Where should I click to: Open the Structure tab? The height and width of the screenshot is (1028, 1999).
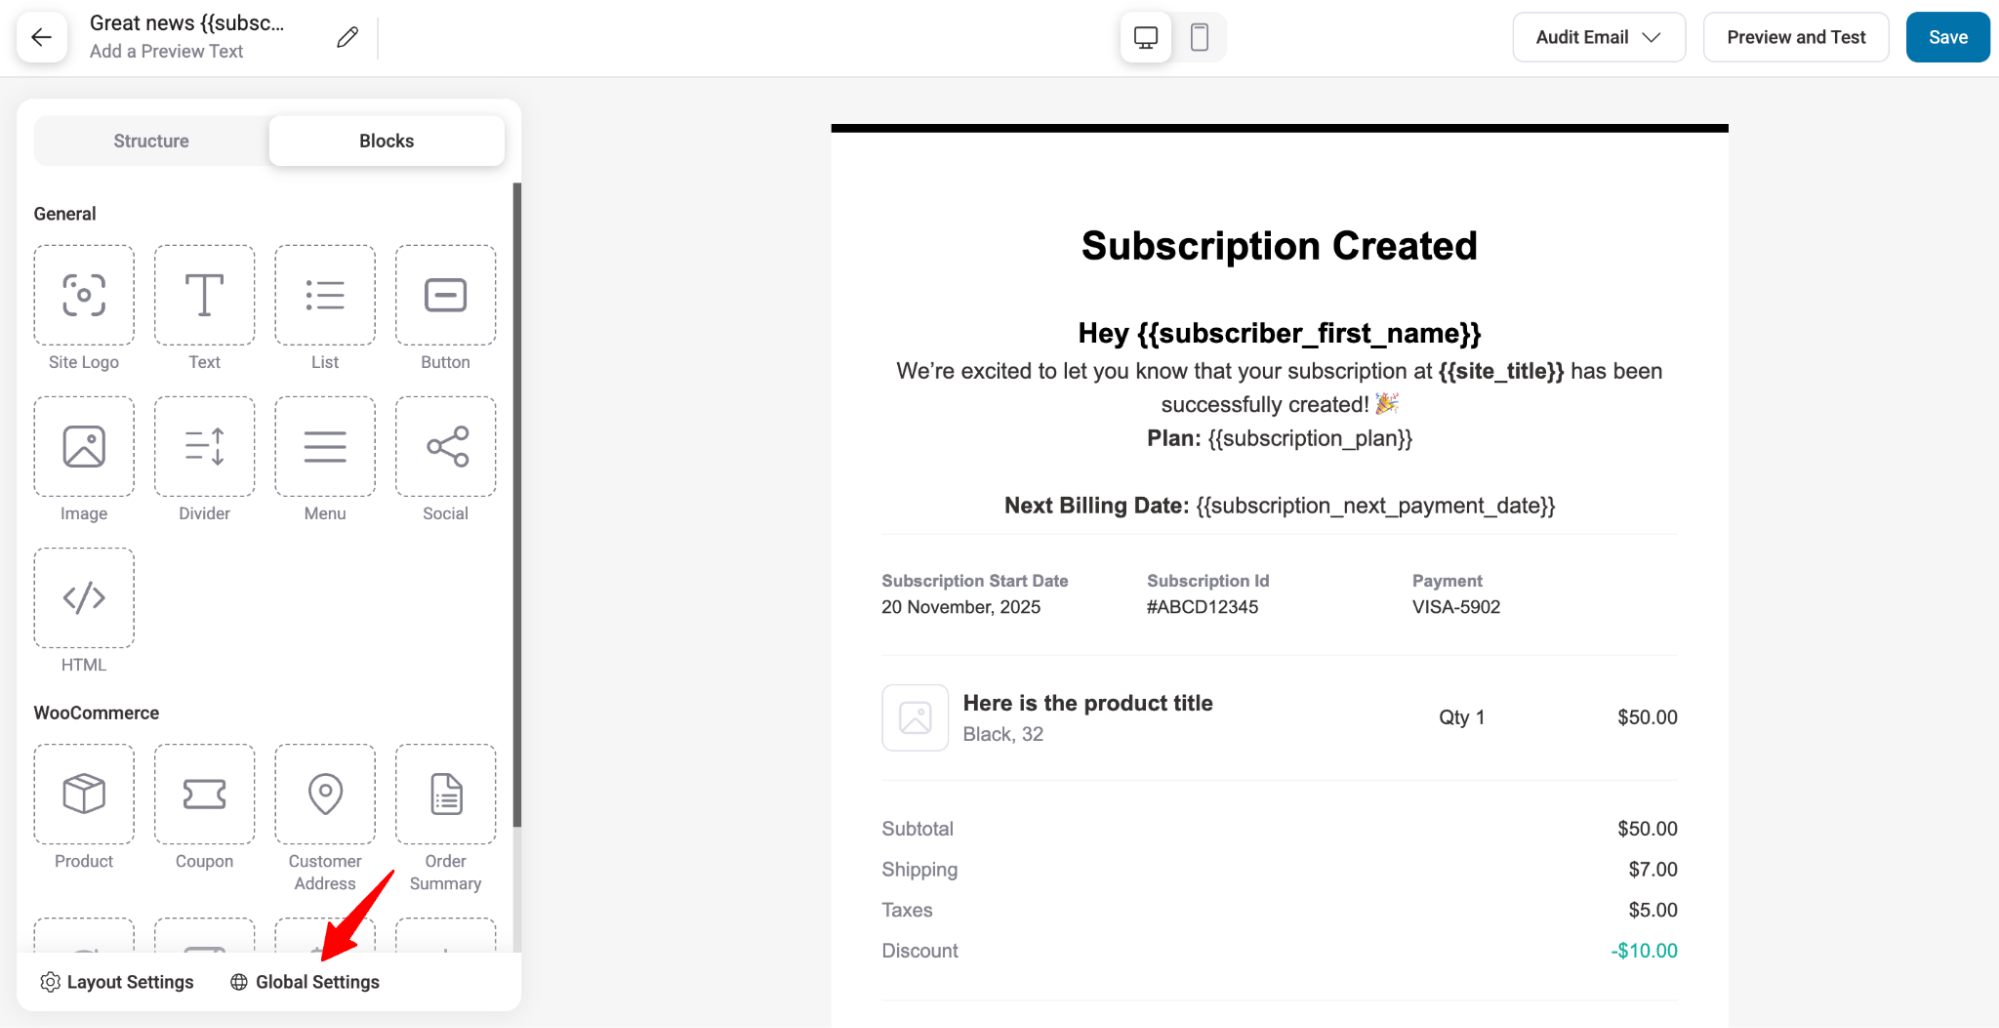tap(151, 141)
